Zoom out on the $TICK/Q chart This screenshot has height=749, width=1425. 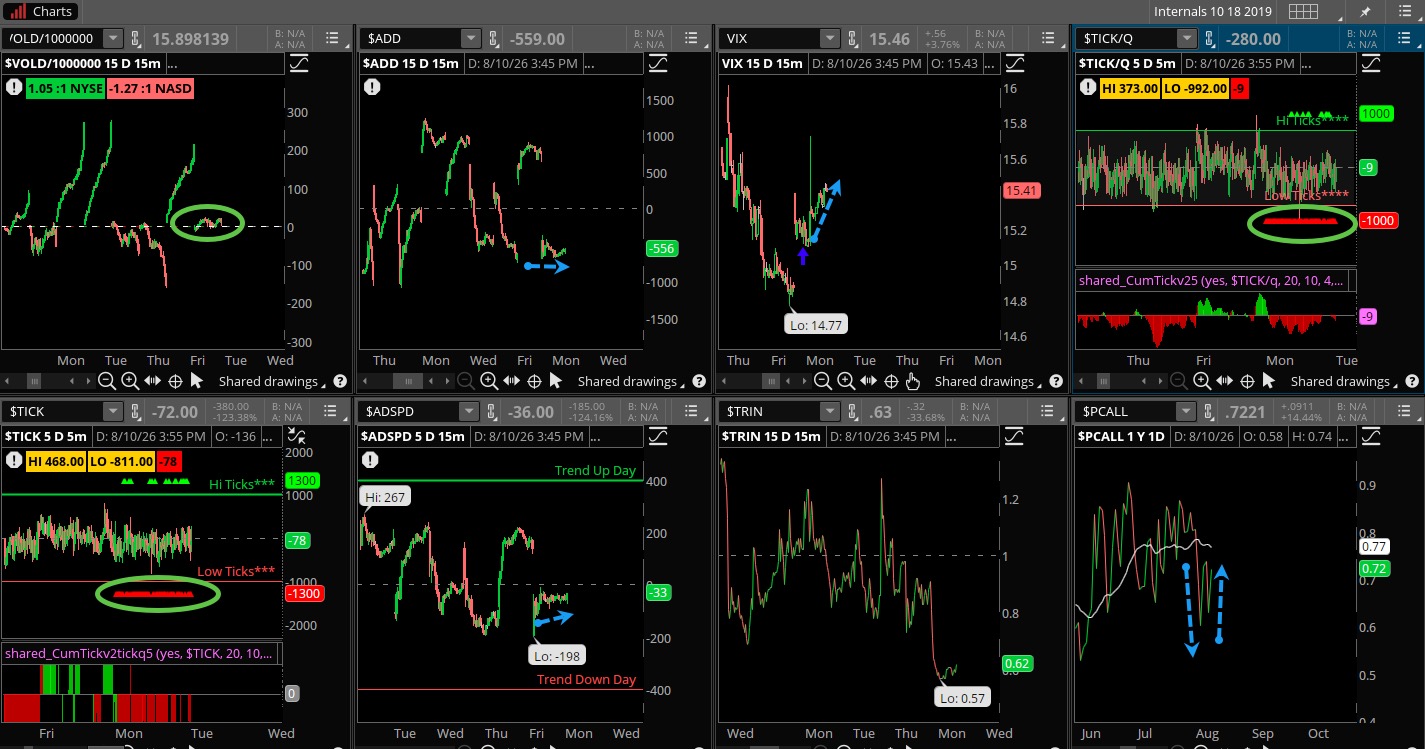pos(1179,381)
